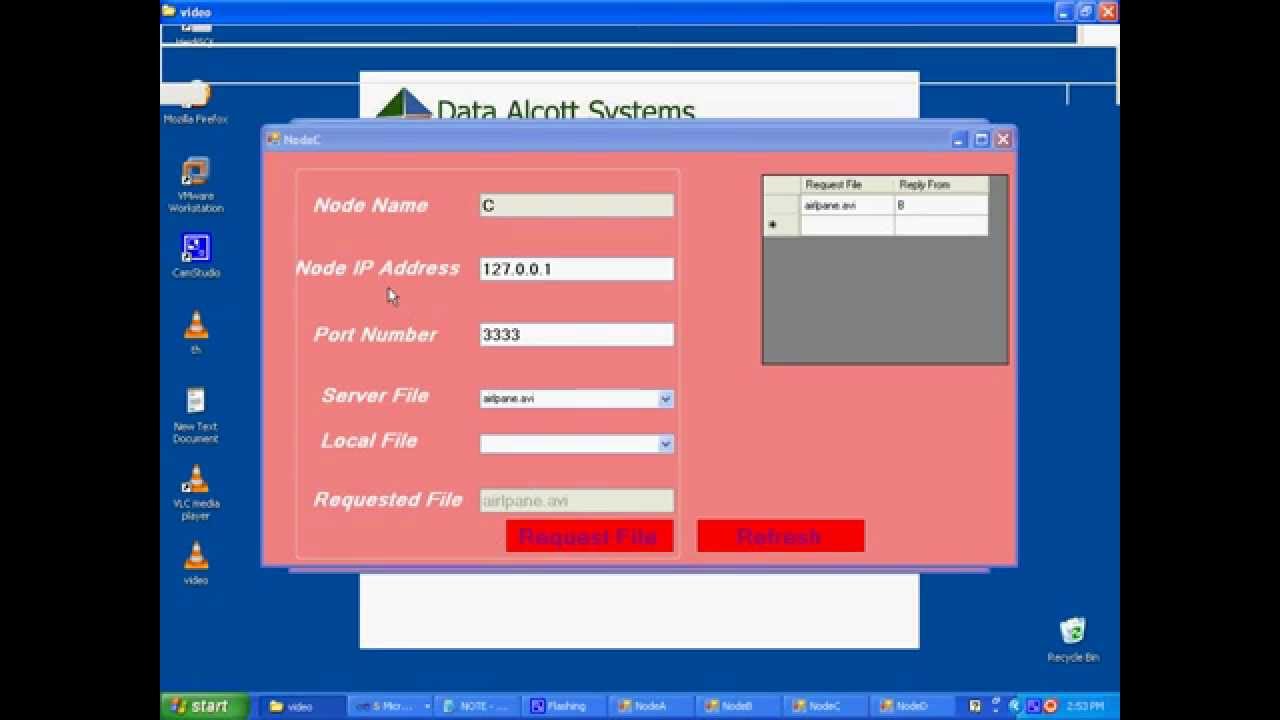Click the taskbar clock showing 2:53 PM

pos(1086,706)
